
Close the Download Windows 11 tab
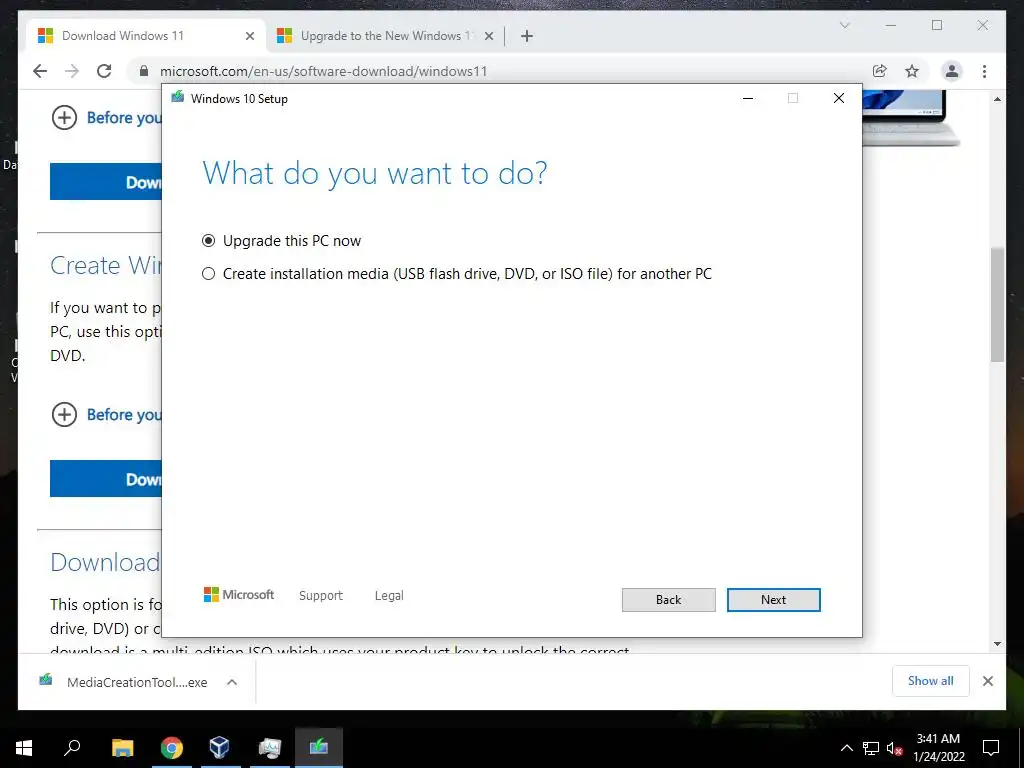pyautogui.click(x=249, y=36)
